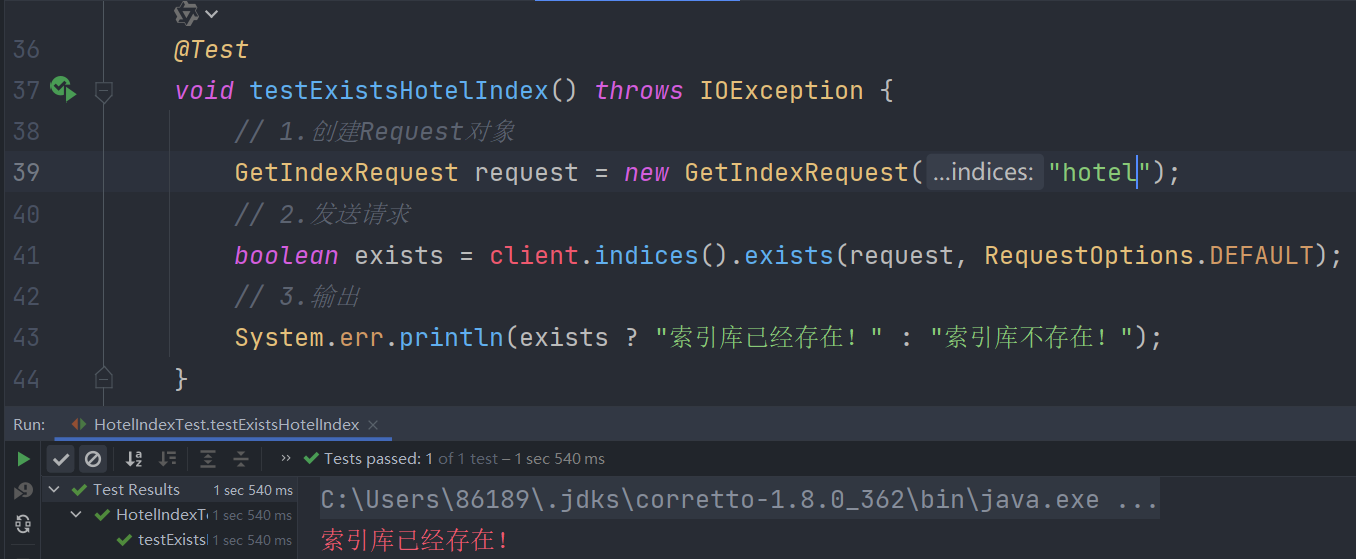This screenshot has height=559, width=1356.
Task: Toggle Show Ignored tests button
Action: tap(93, 459)
